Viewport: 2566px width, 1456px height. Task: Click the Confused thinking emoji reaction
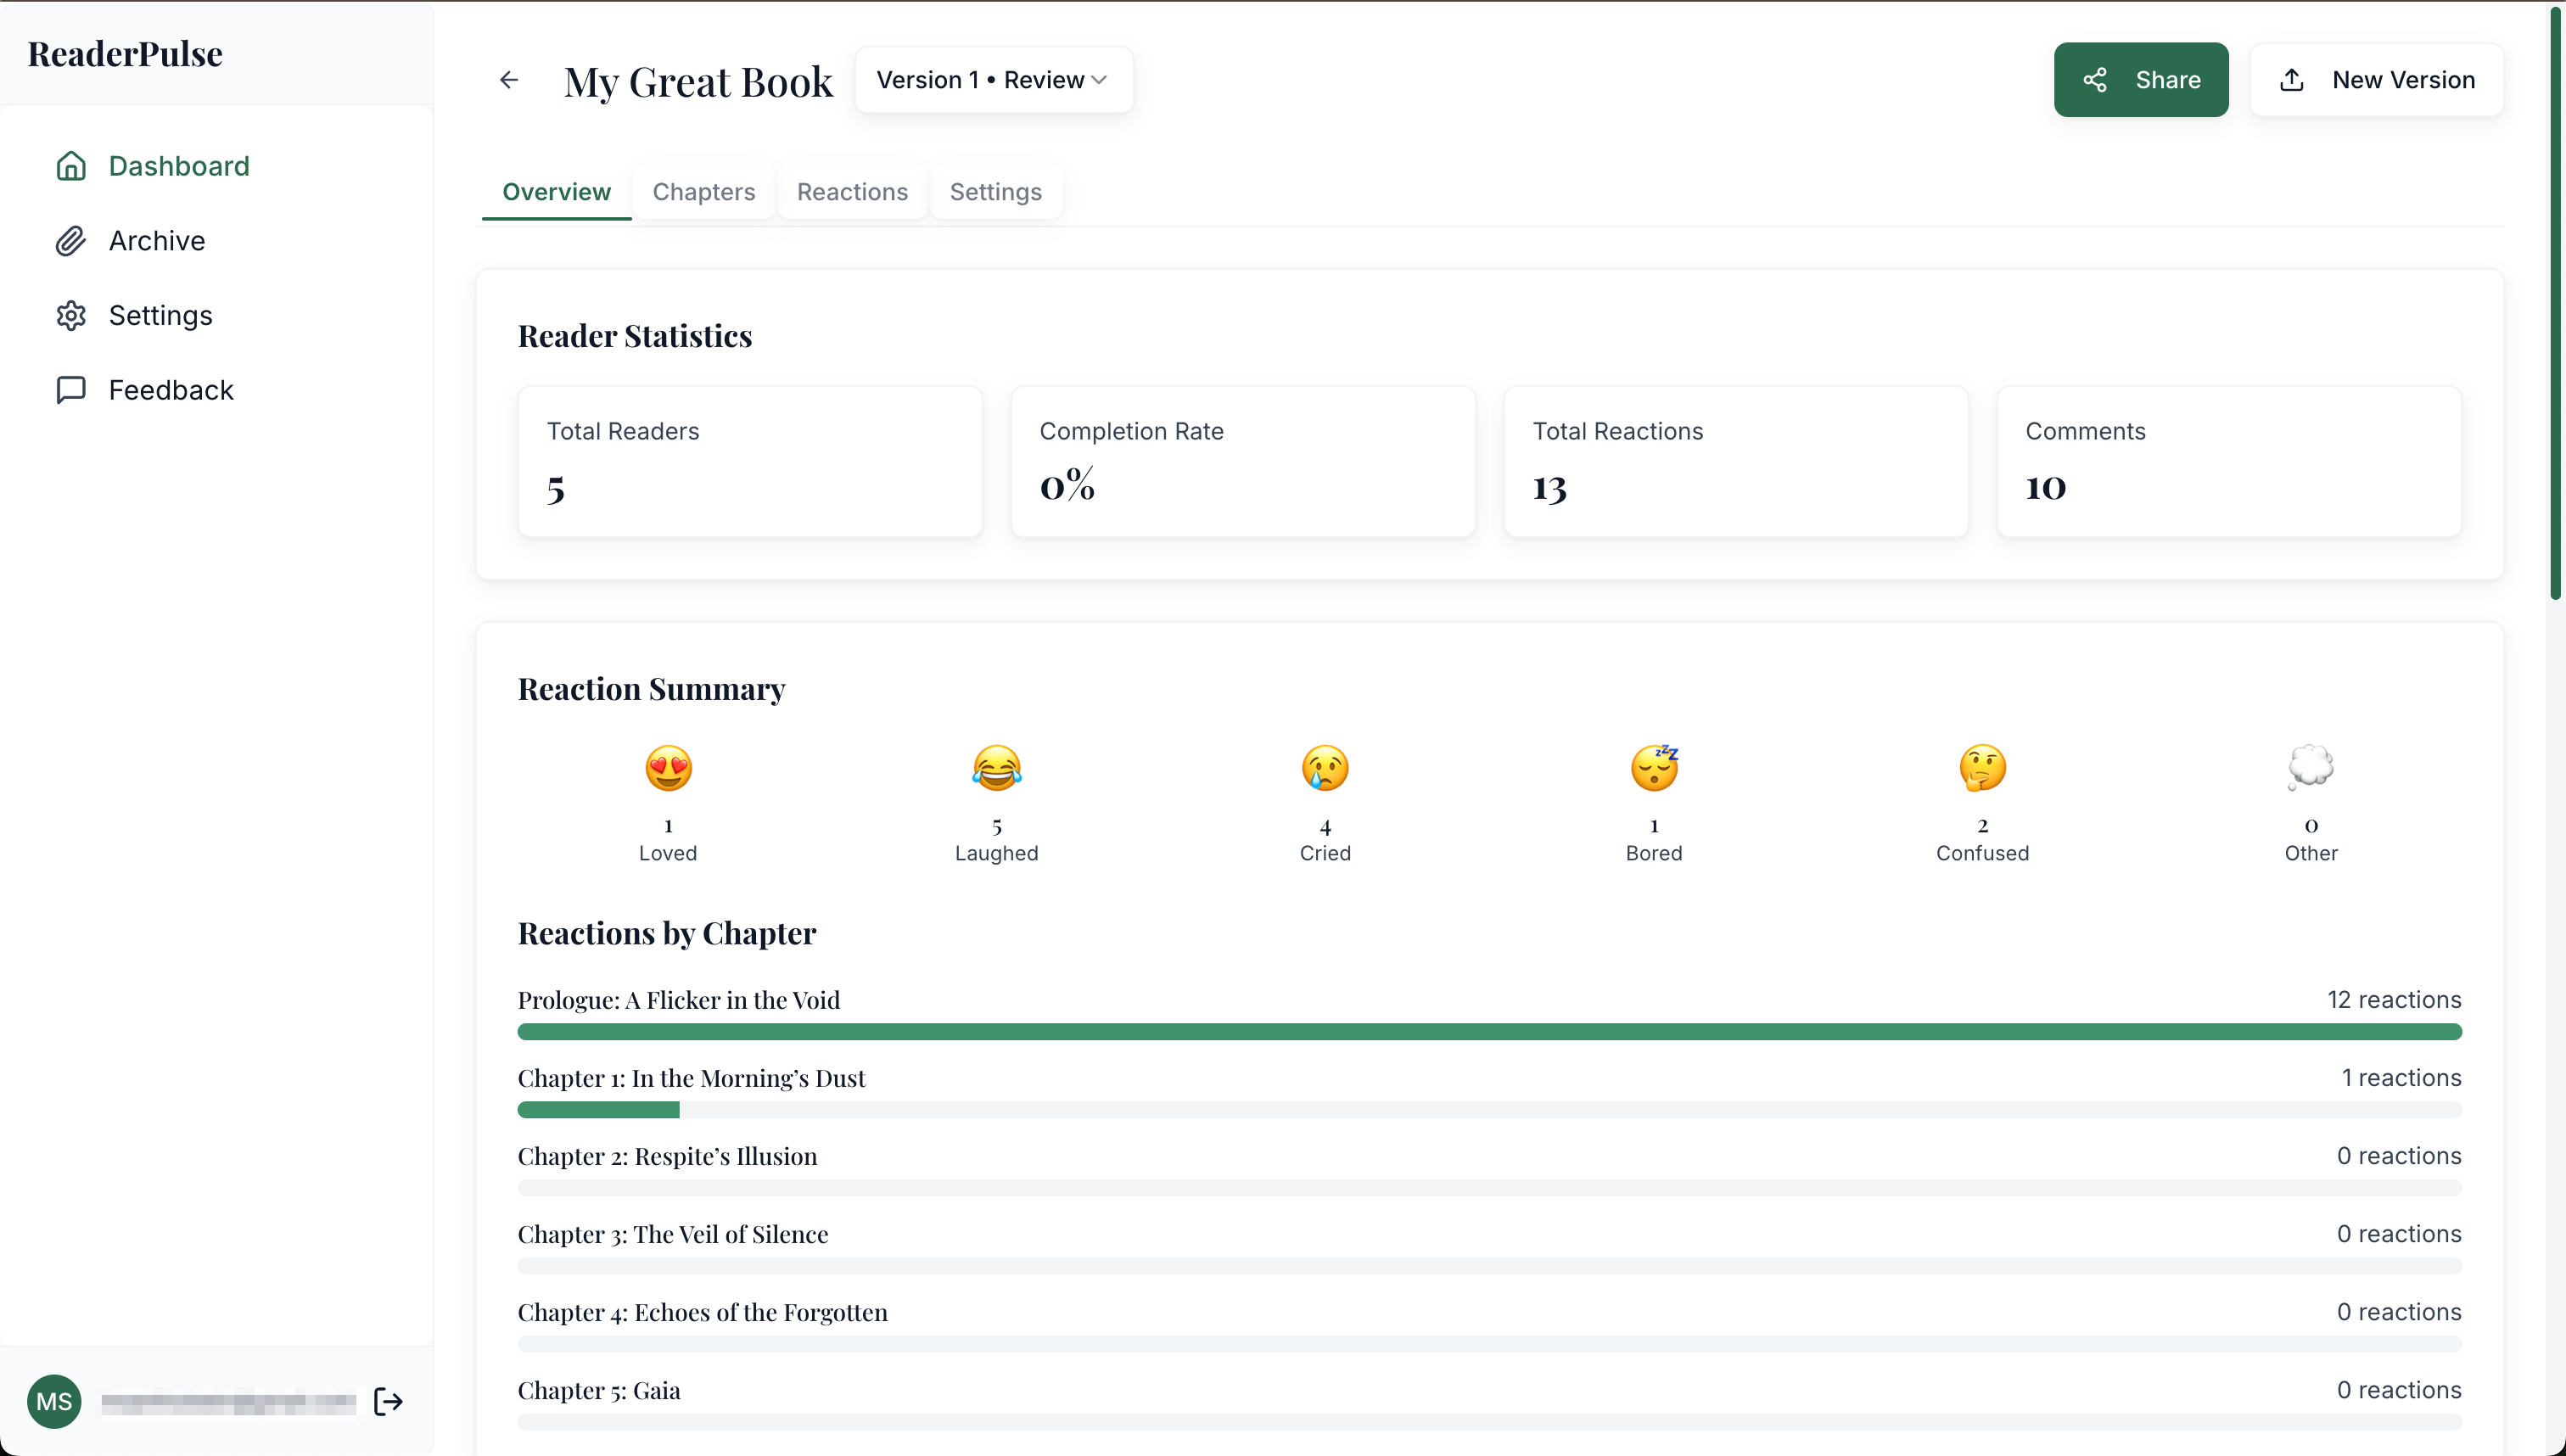tap(1982, 768)
